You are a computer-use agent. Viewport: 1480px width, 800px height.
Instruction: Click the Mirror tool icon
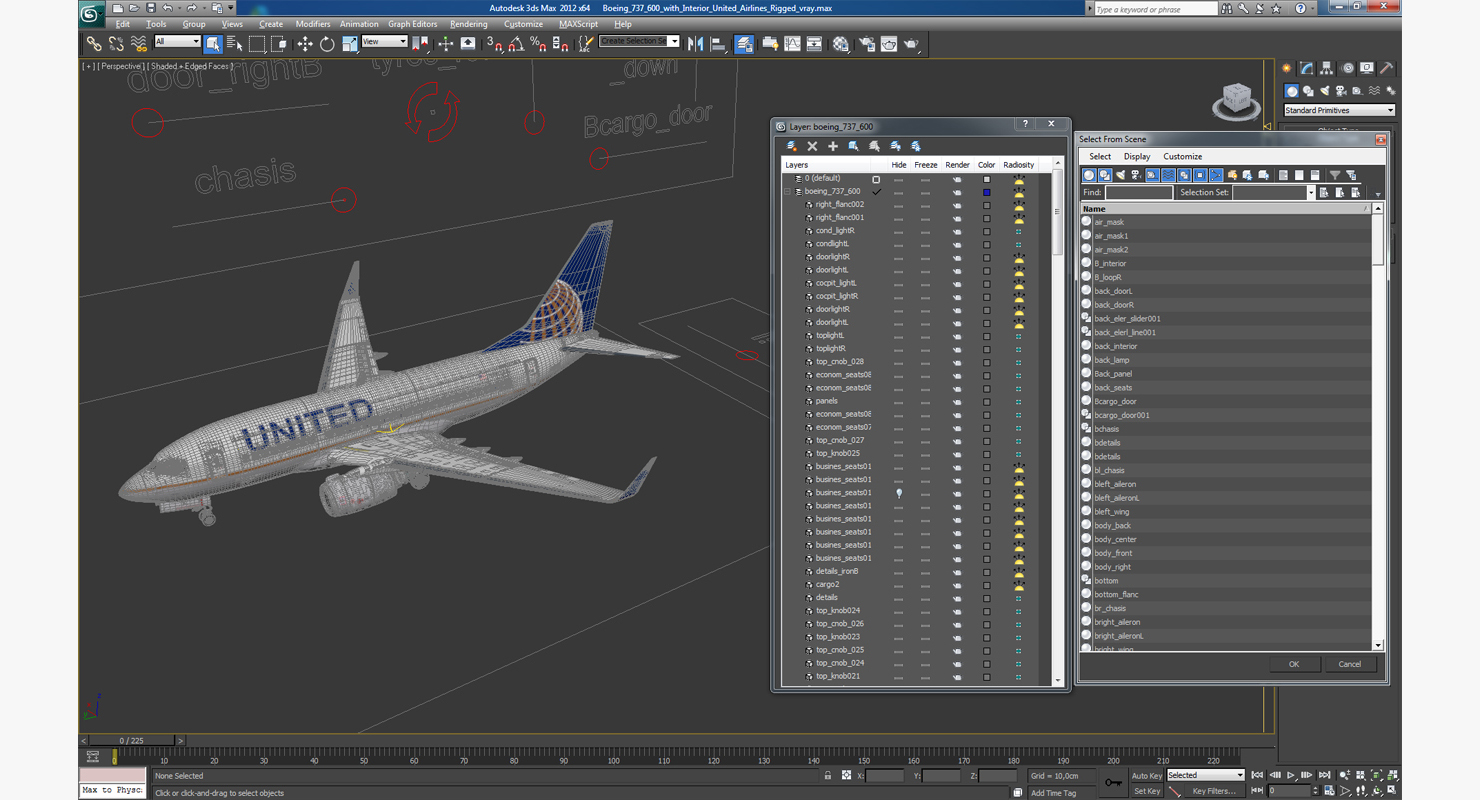(x=695, y=44)
